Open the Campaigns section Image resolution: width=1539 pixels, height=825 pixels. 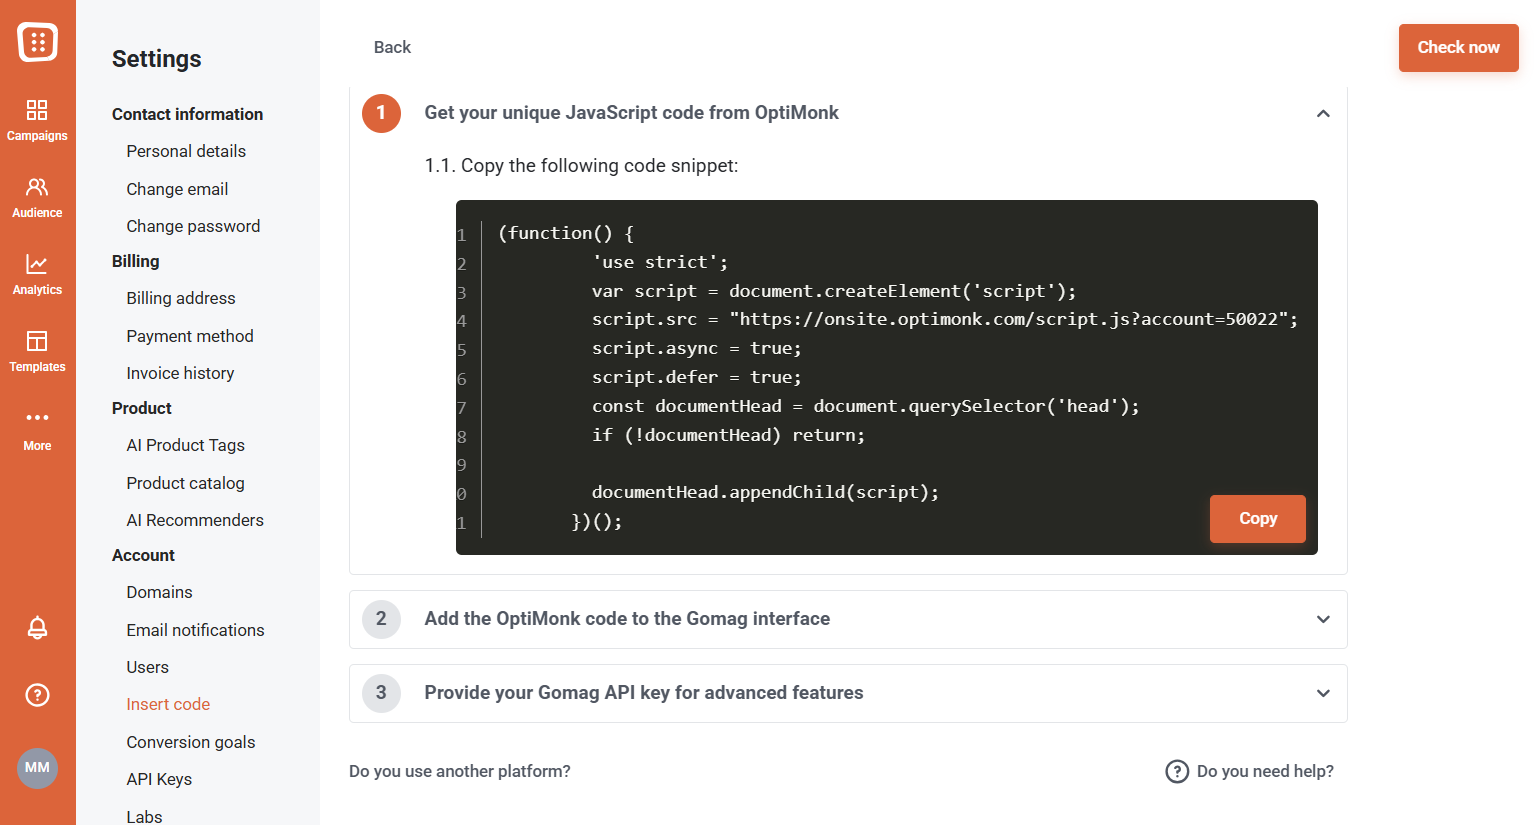click(x=37, y=119)
